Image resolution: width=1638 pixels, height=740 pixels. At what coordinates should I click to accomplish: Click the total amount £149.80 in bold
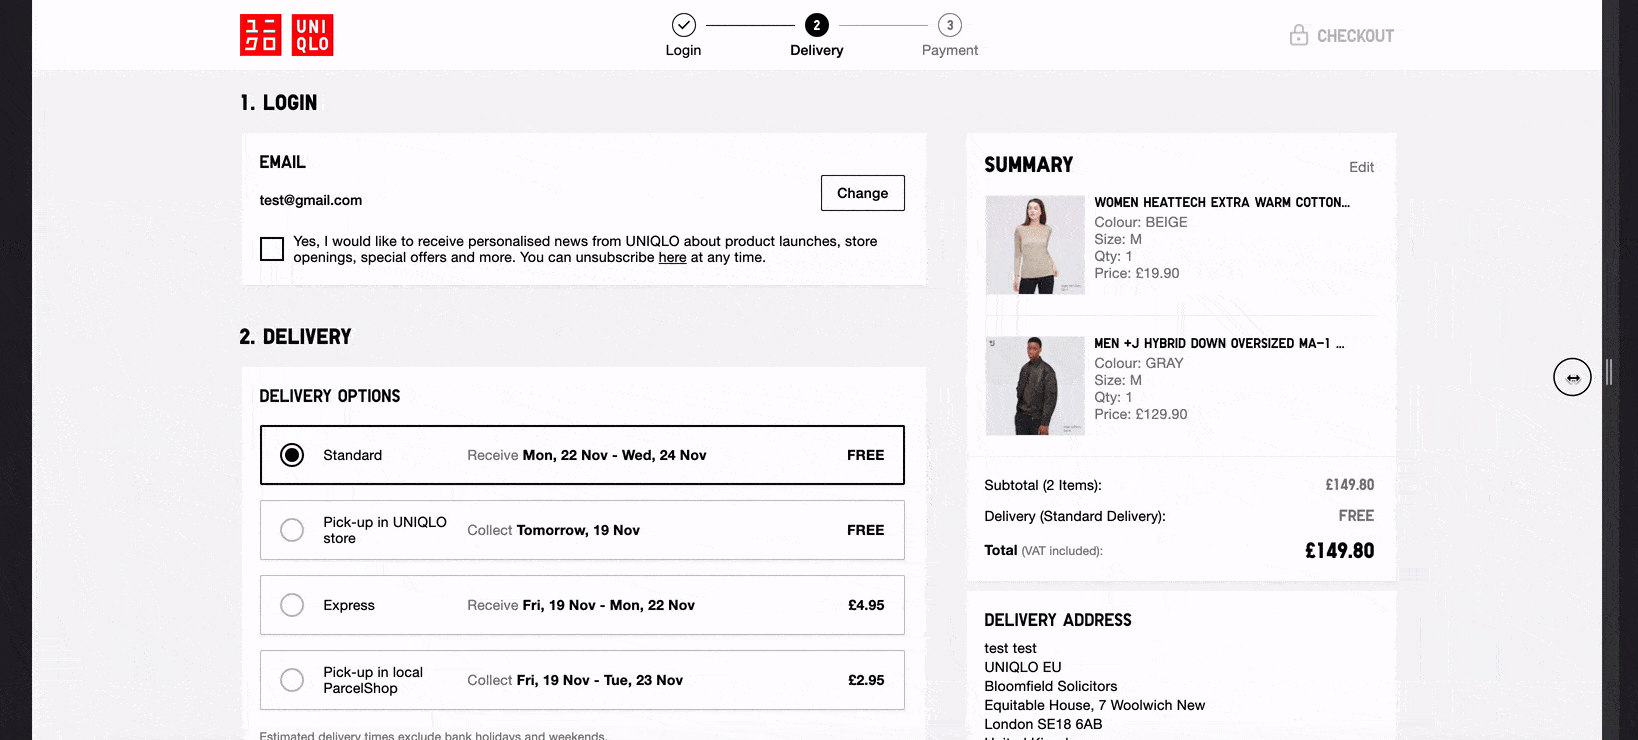pos(1339,550)
